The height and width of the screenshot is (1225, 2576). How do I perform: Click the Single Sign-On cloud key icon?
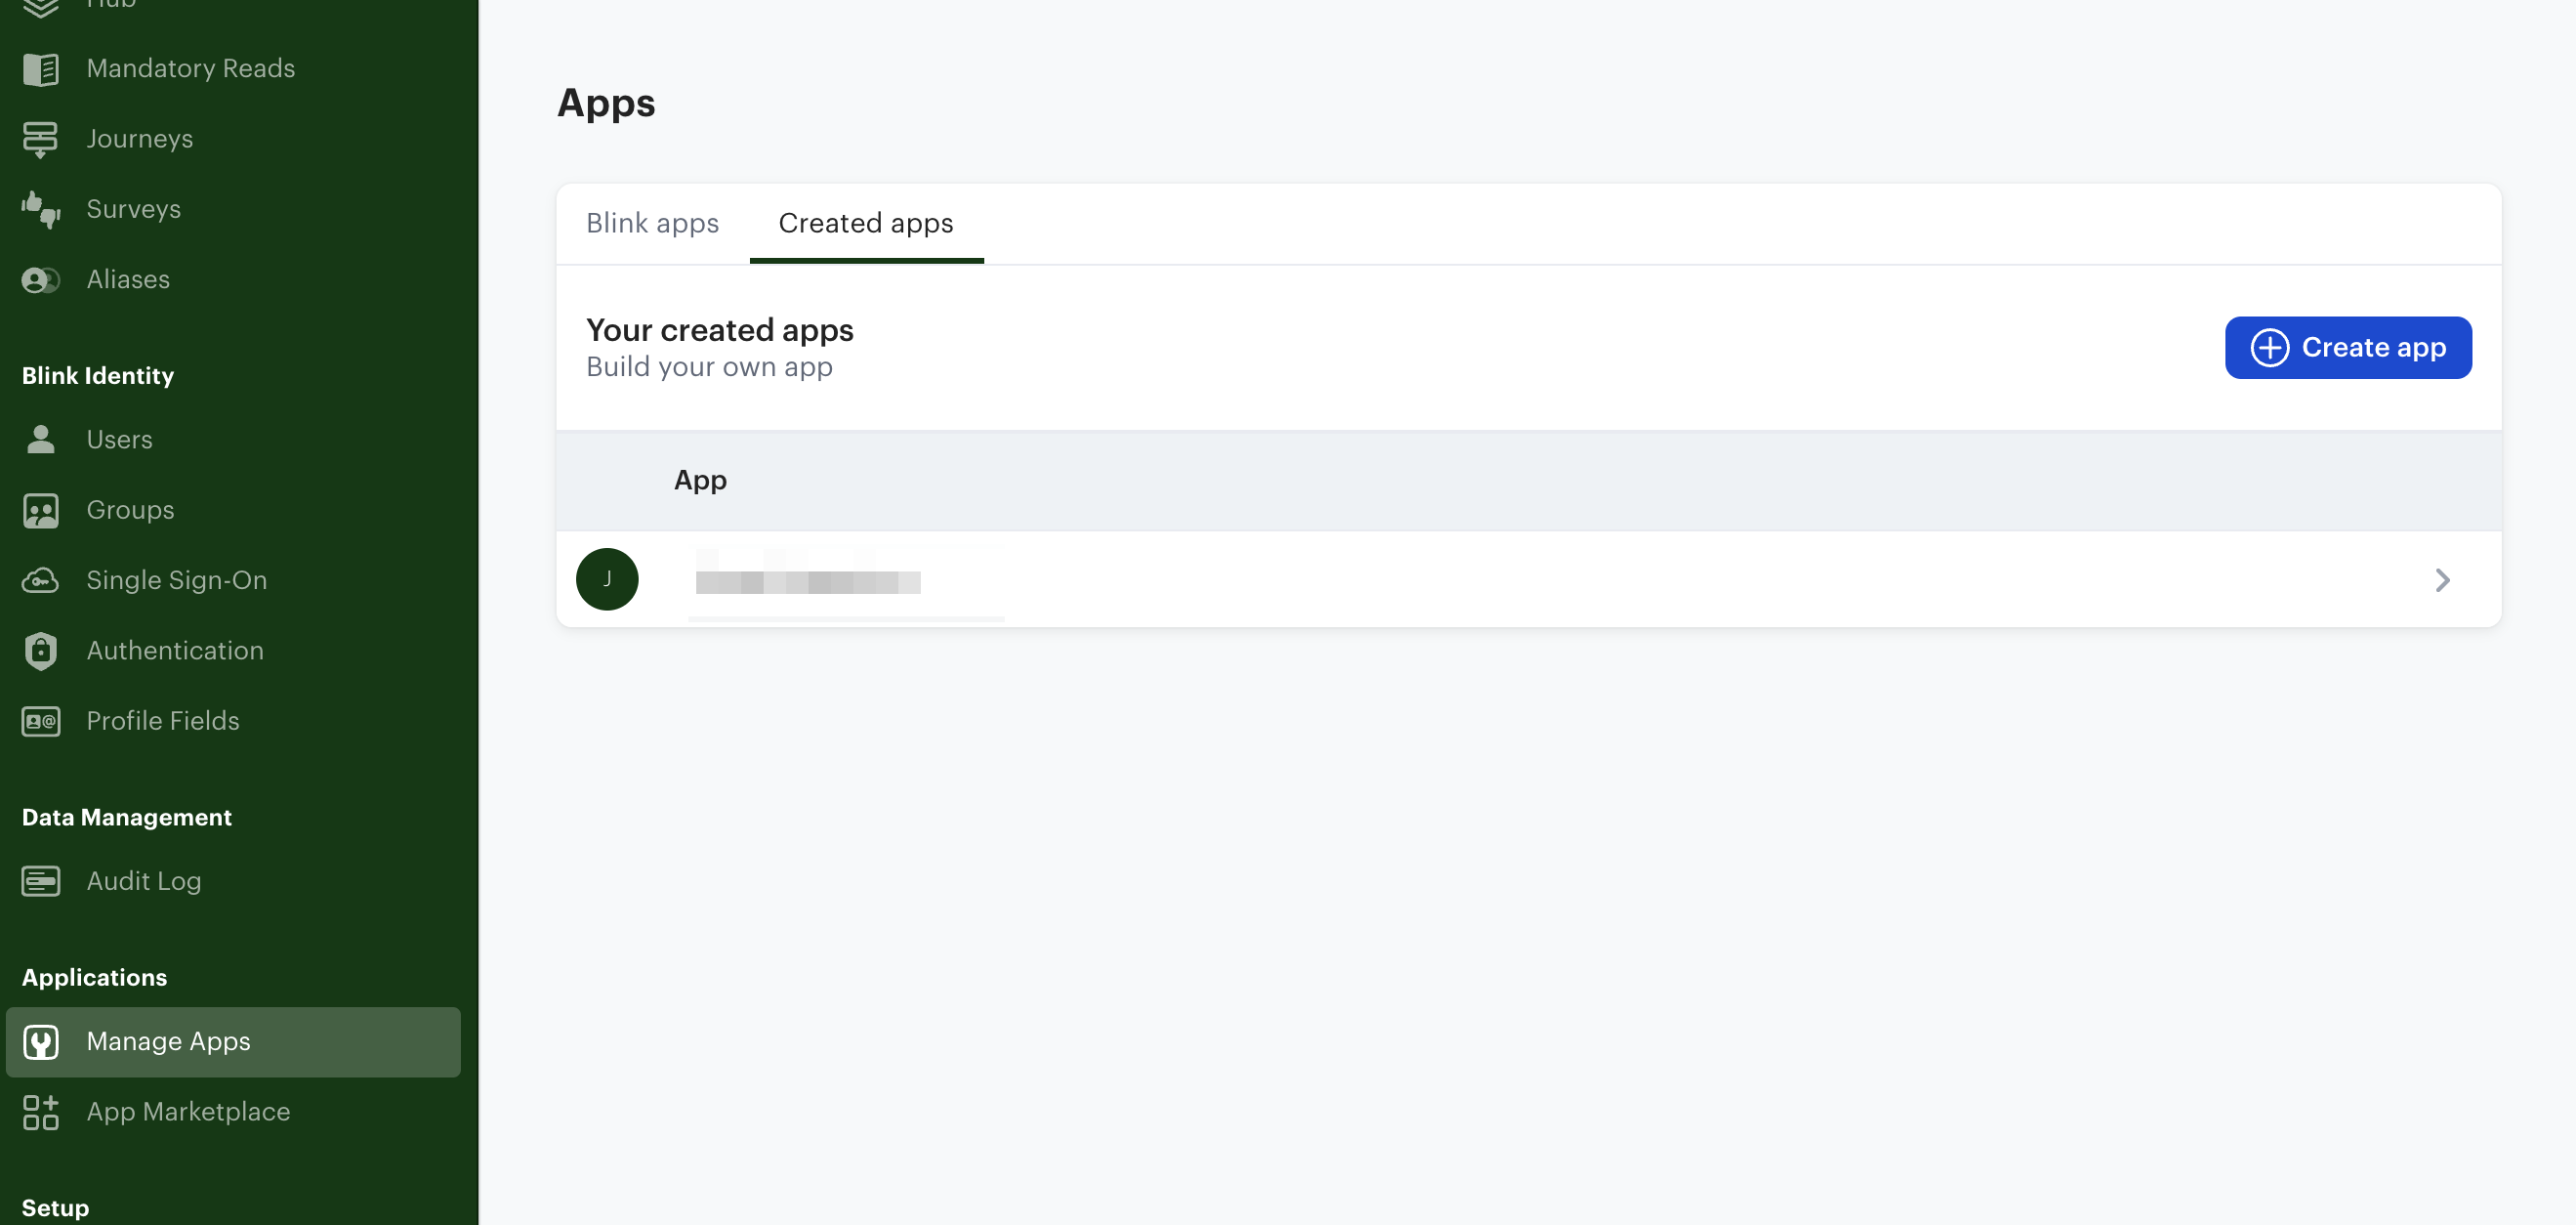coord(41,581)
